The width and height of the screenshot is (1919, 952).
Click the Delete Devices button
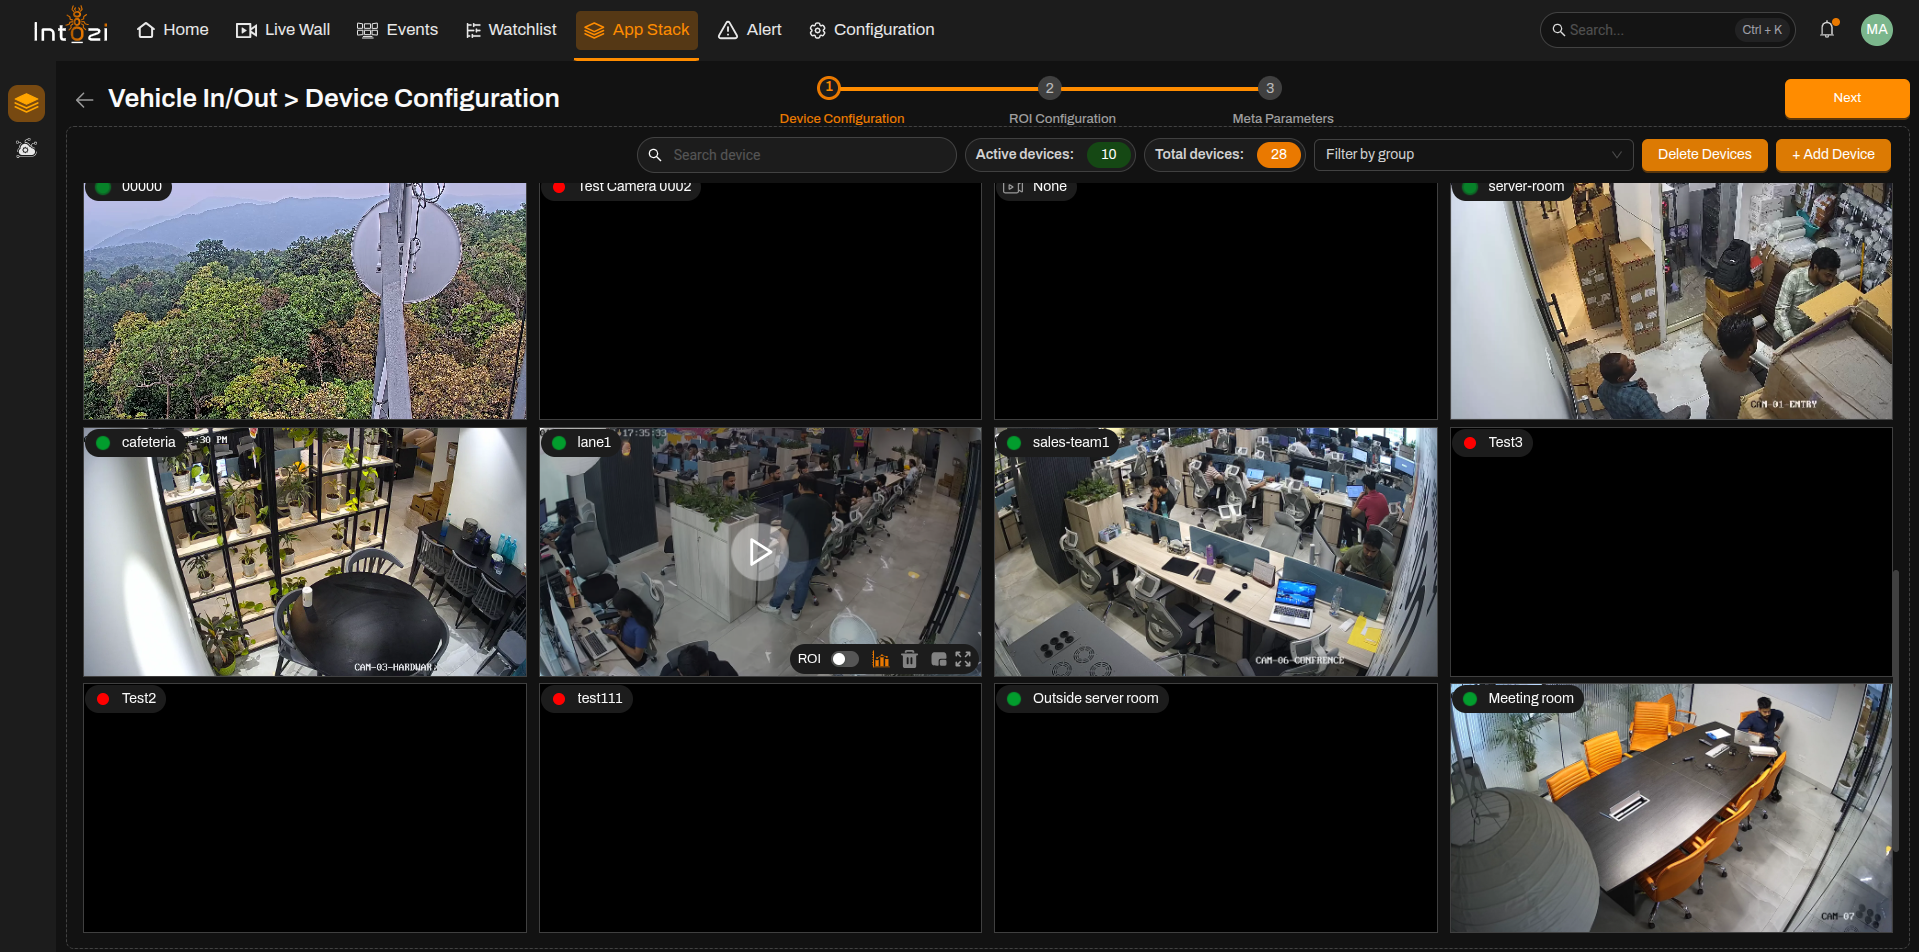point(1704,155)
